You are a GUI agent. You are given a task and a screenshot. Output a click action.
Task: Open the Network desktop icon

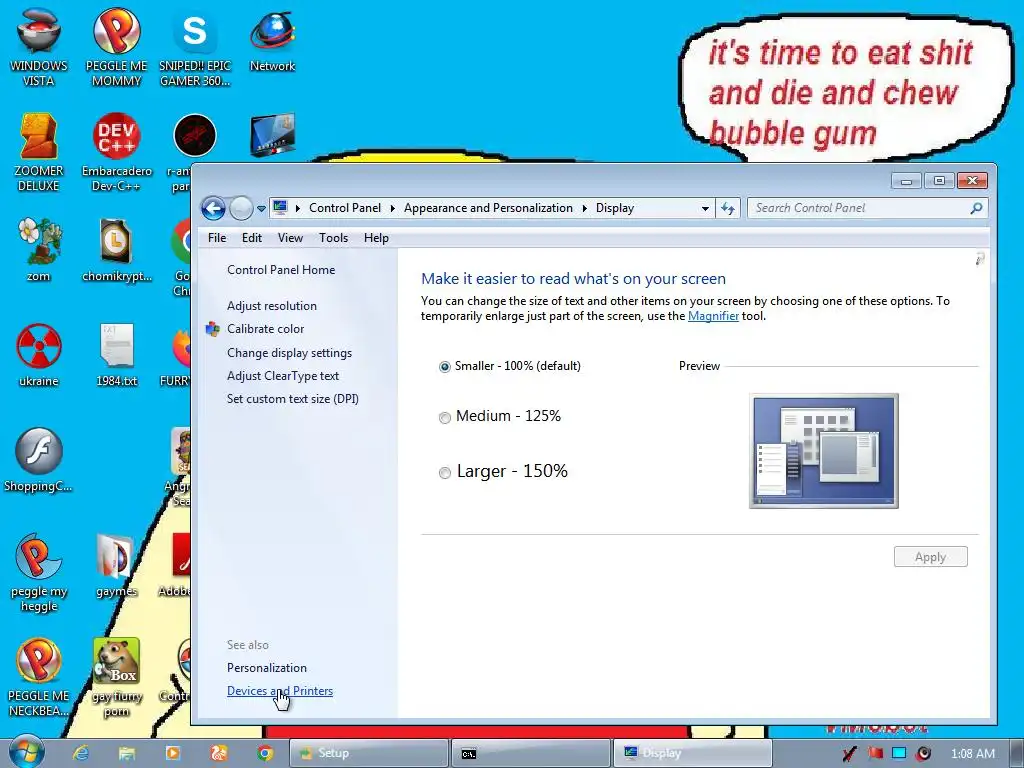[x=272, y=39]
